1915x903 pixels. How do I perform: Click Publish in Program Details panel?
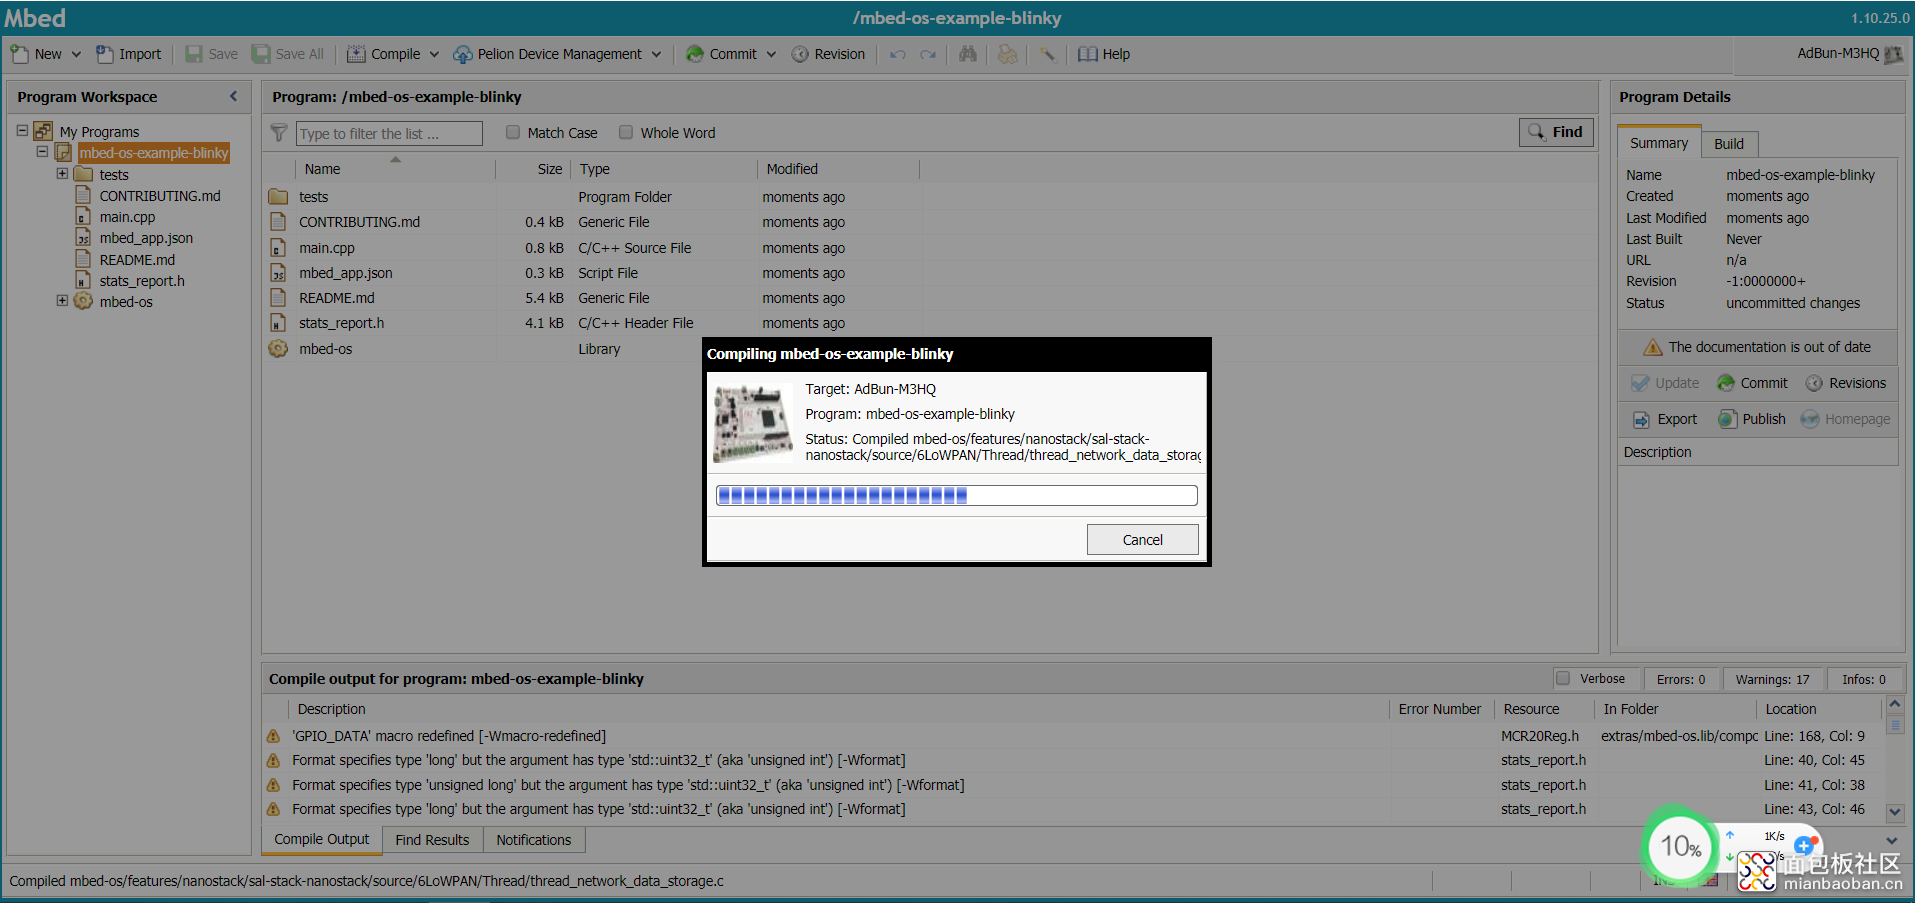1751,419
